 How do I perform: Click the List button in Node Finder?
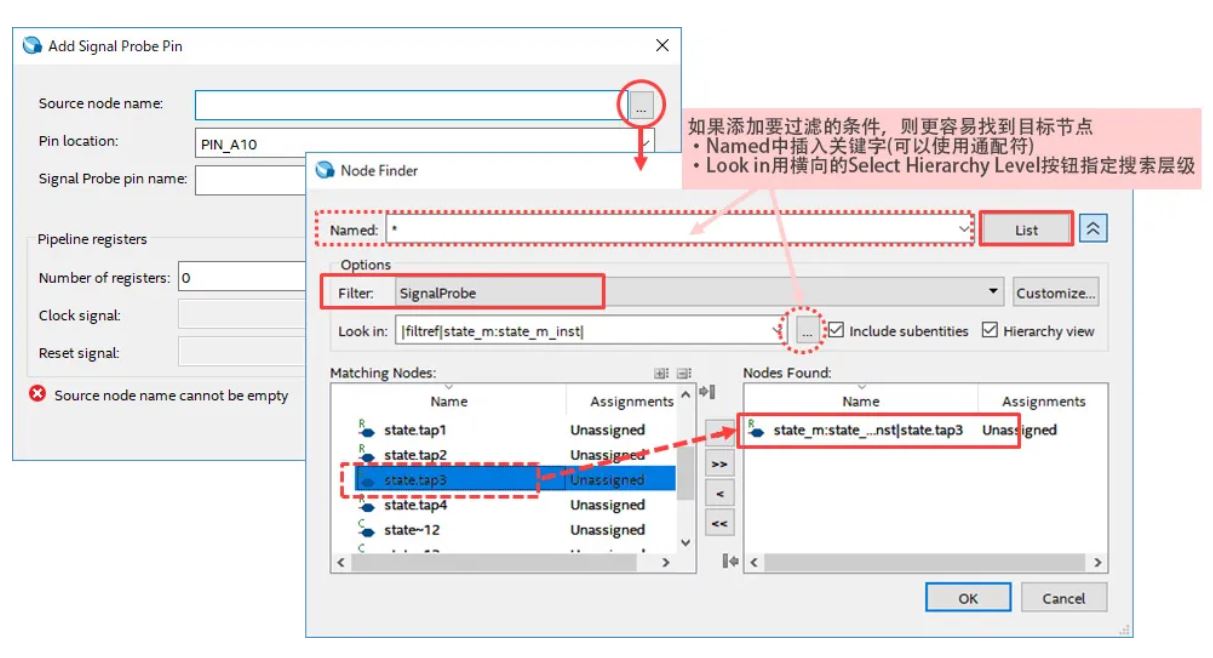1026,230
